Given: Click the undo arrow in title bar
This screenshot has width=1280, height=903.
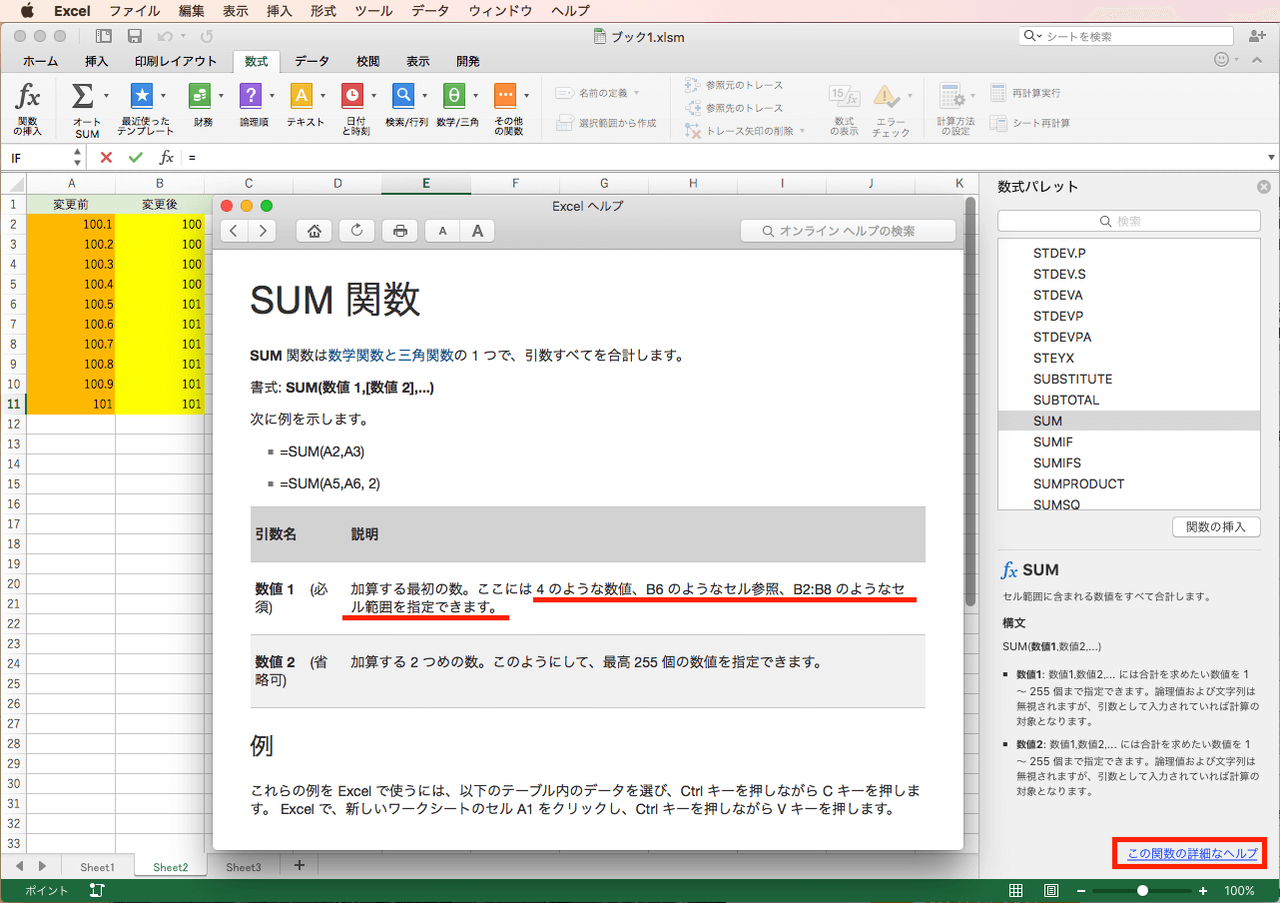Looking at the screenshot, I should 165,36.
